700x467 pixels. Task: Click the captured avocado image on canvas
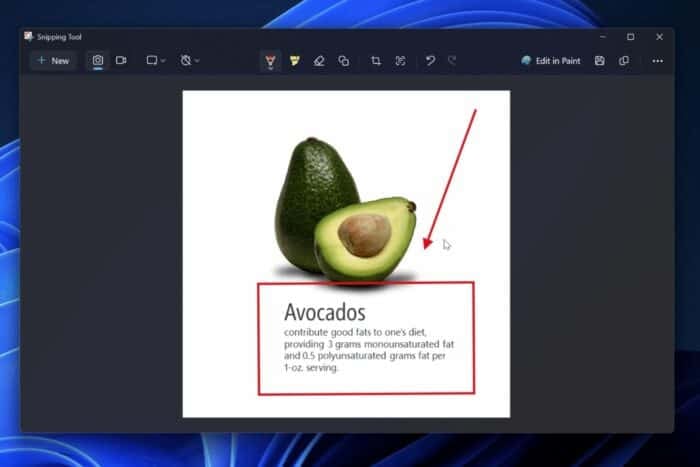click(346, 254)
